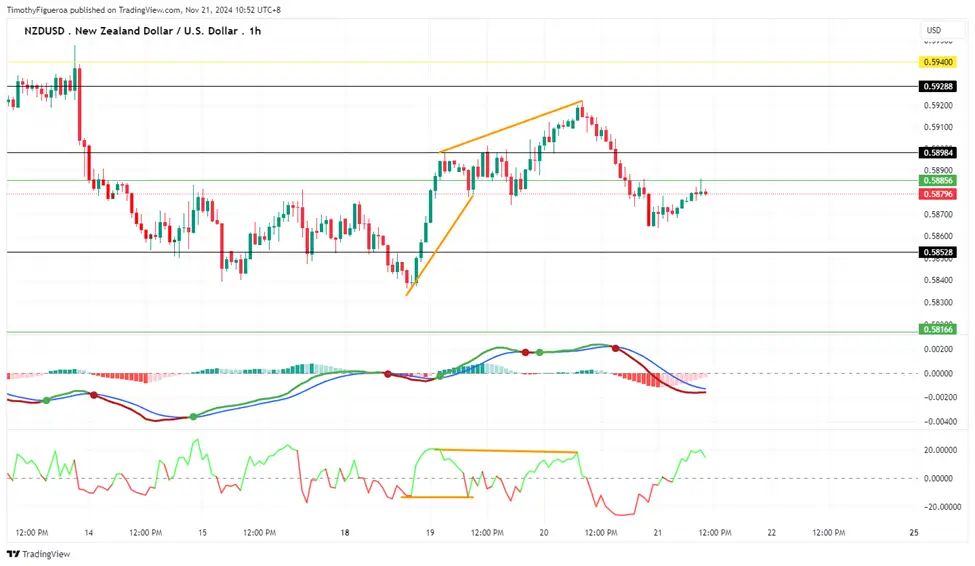Select the black 0.58984 level label
This screenshot has width=975, height=566.
point(938,152)
